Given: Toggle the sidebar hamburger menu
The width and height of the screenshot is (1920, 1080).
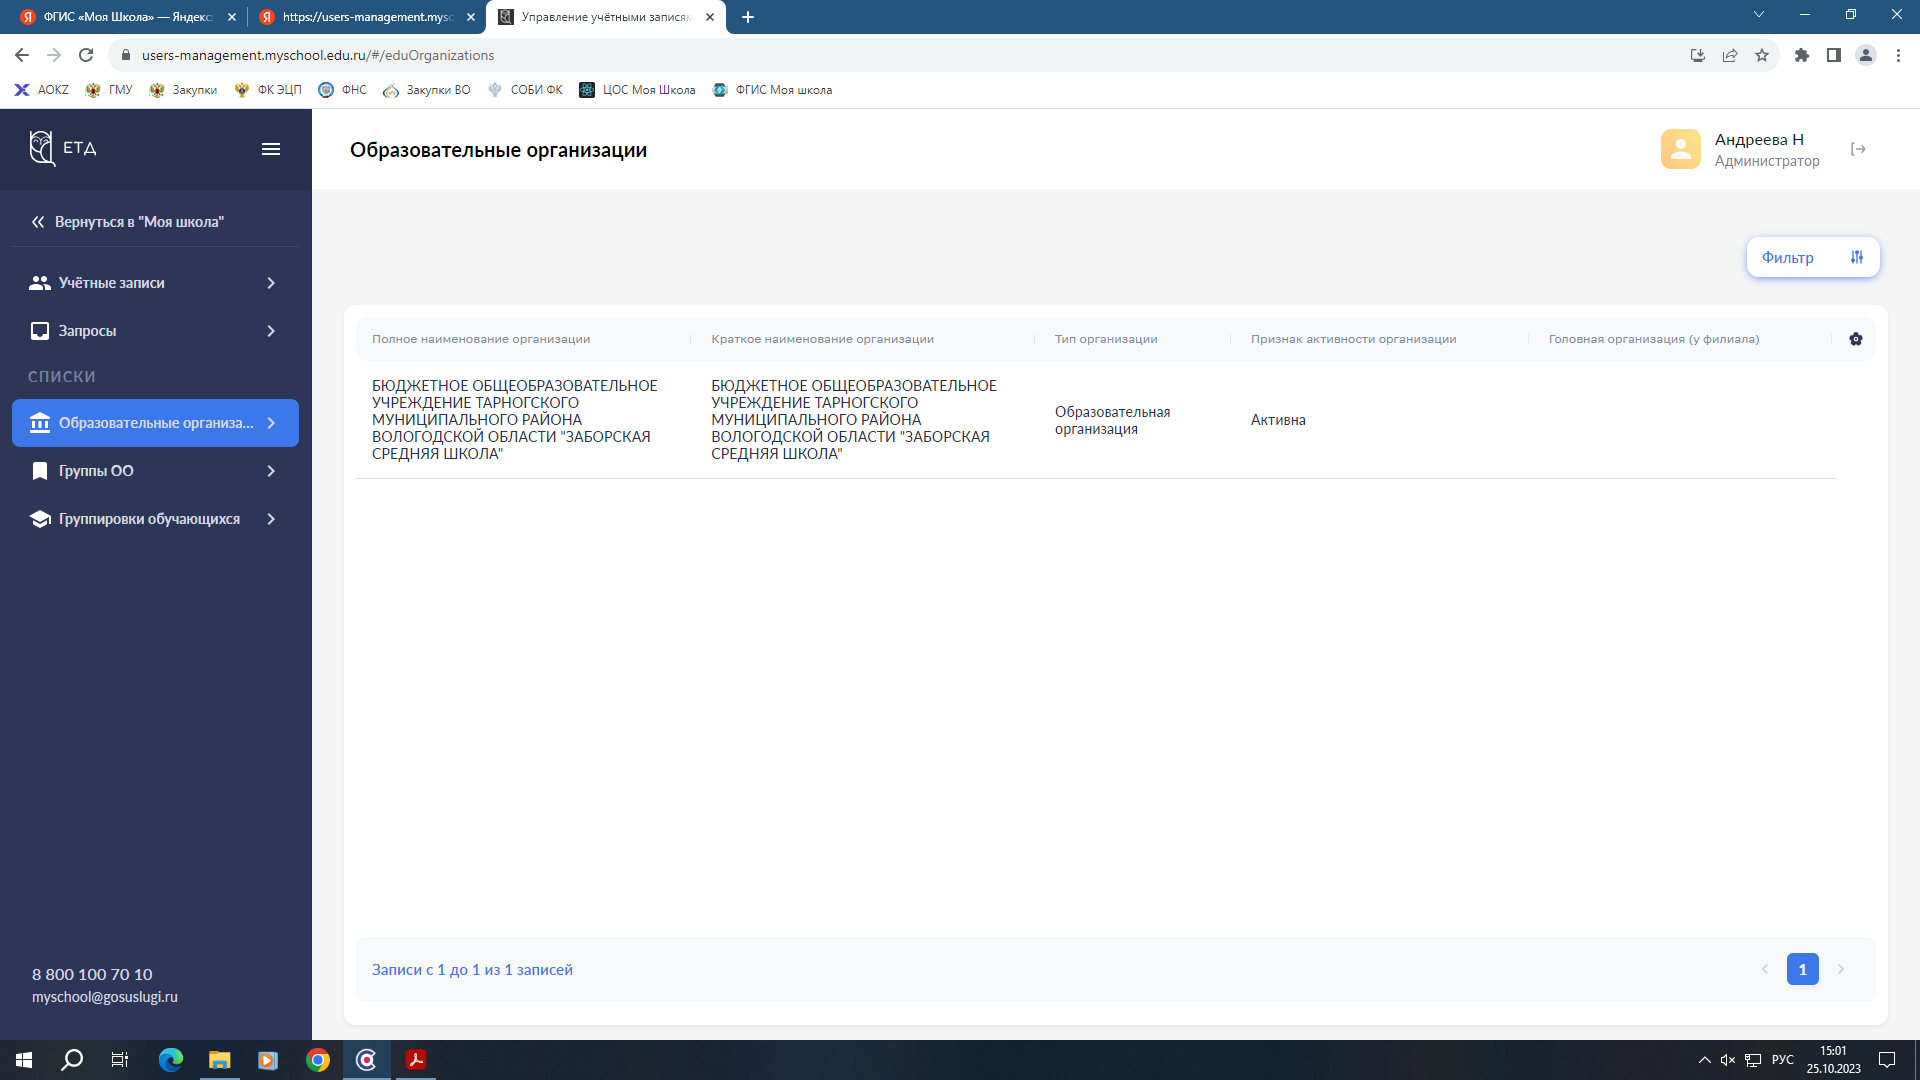Looking at the screenshot, I should [270, 149].
